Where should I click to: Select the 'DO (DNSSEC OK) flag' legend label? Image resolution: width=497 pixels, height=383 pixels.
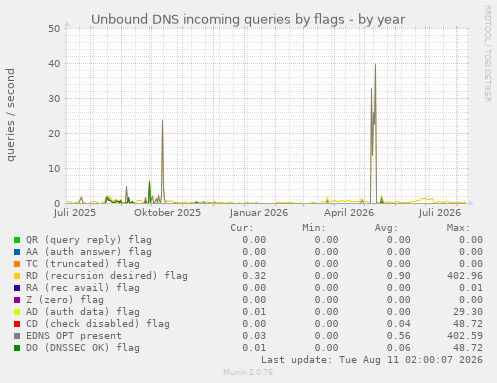[x=83, y=348]
